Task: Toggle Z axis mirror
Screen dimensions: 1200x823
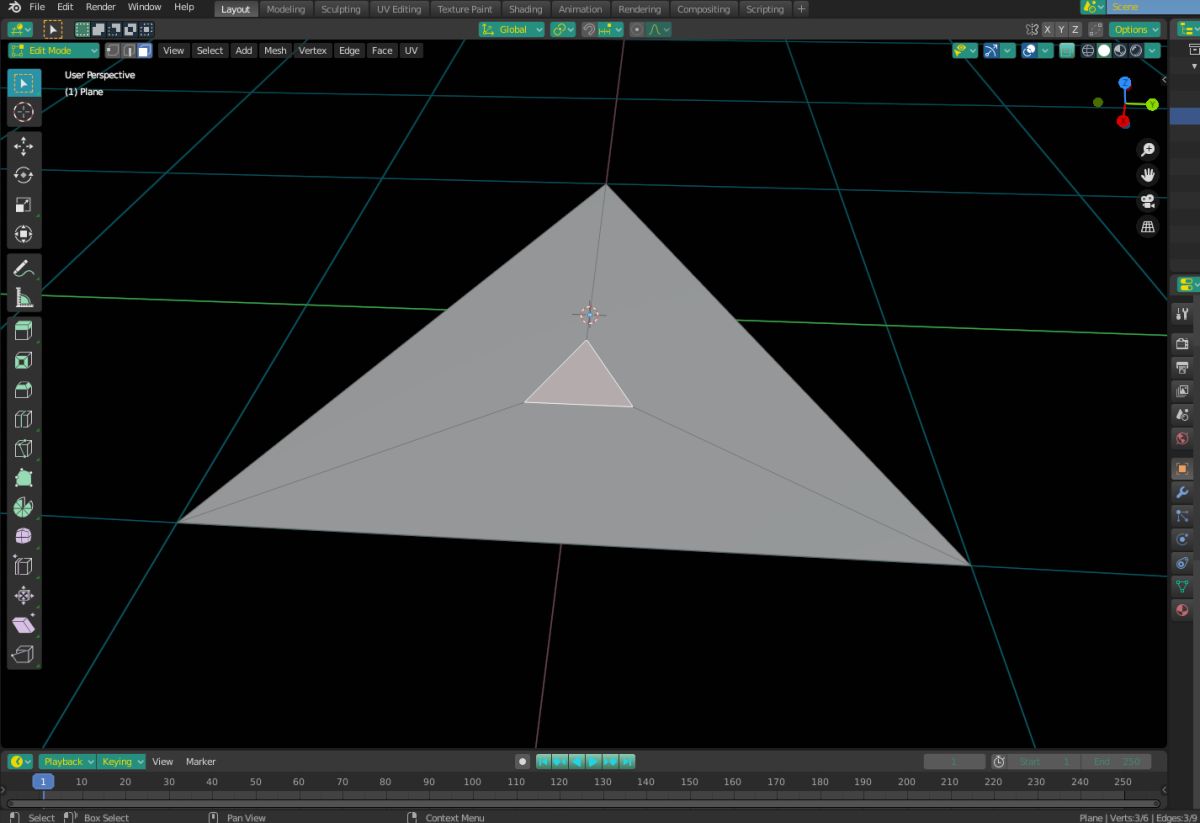Action: pos(1075,30)
